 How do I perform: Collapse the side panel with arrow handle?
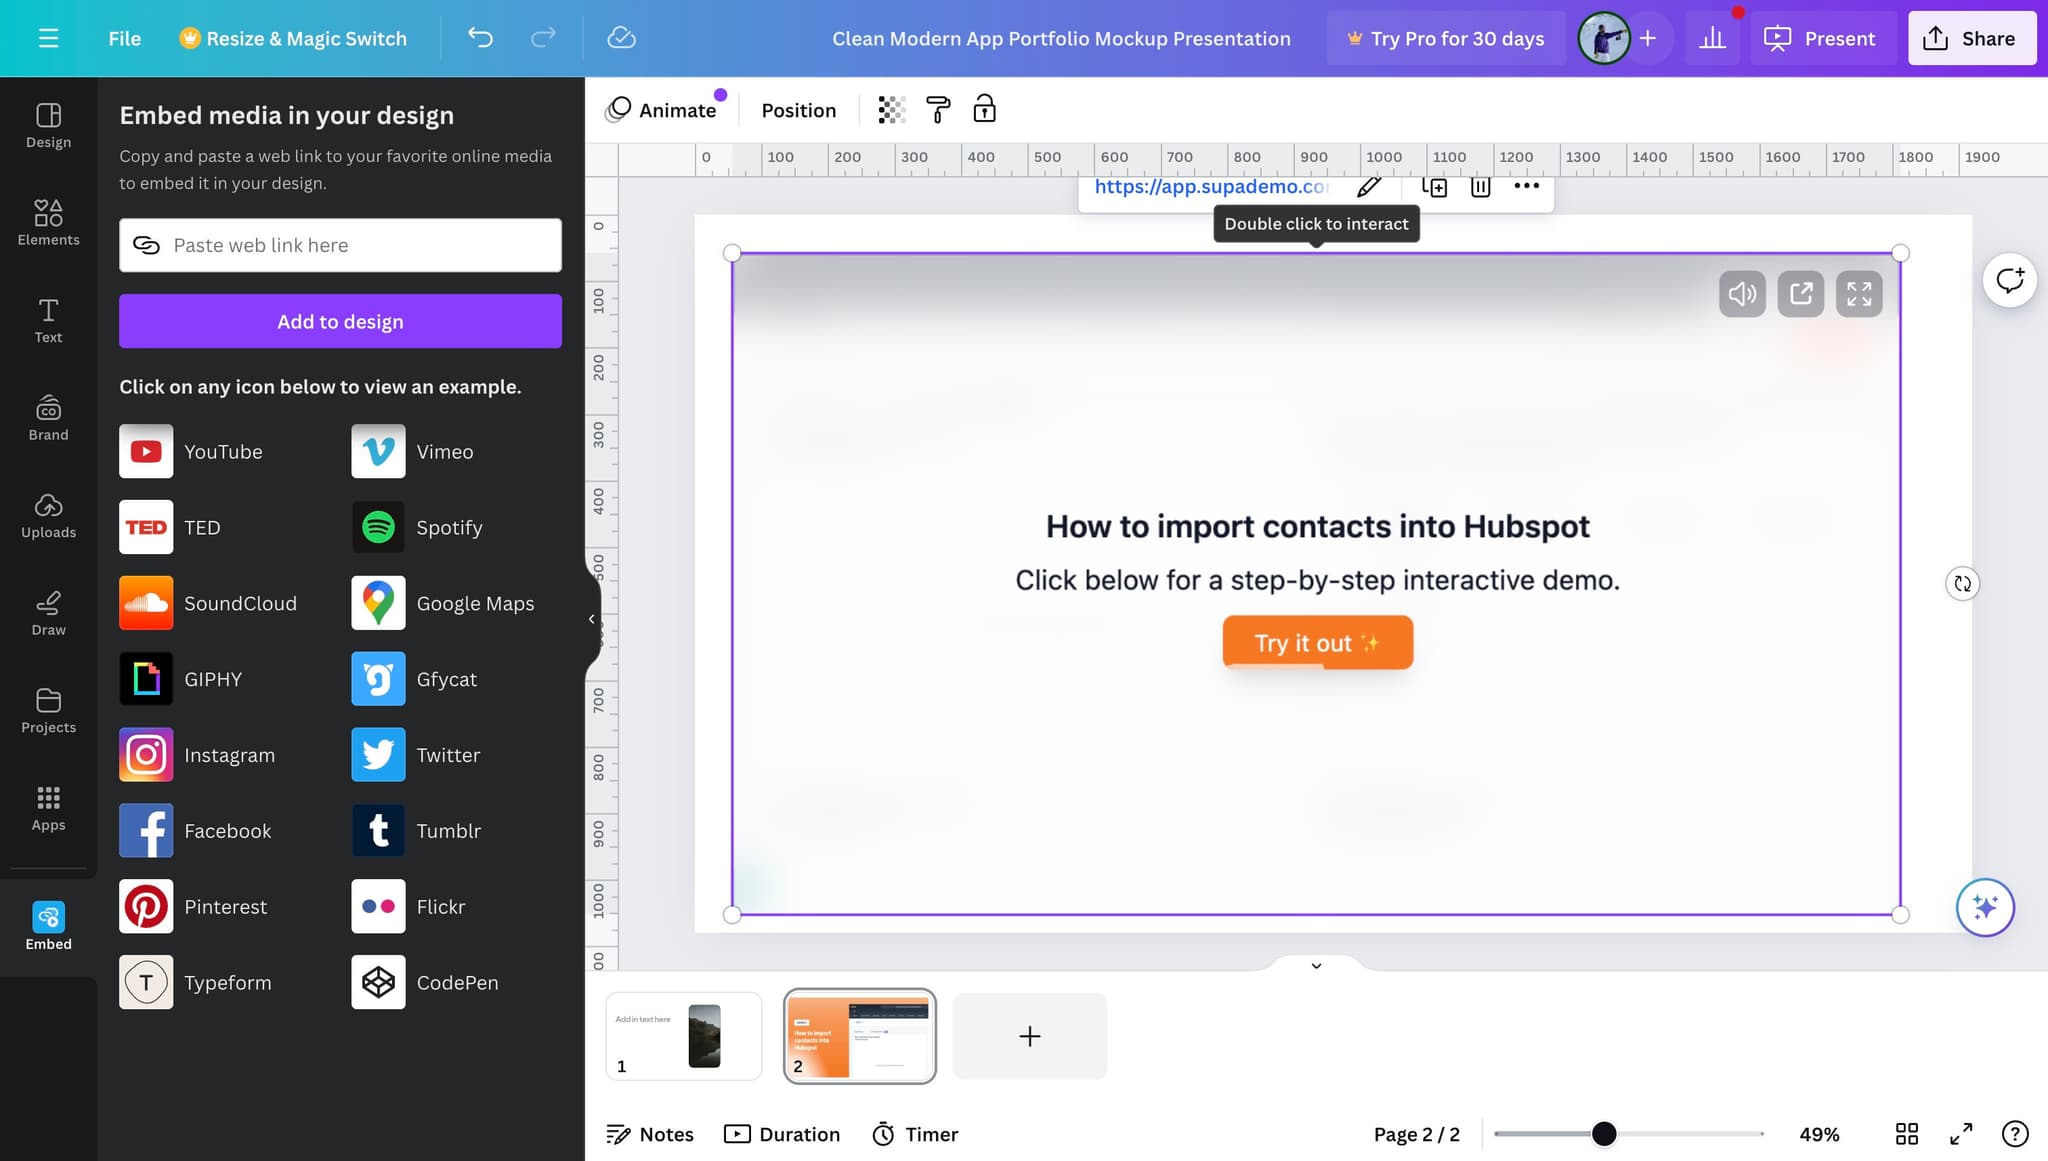(591, 619)
